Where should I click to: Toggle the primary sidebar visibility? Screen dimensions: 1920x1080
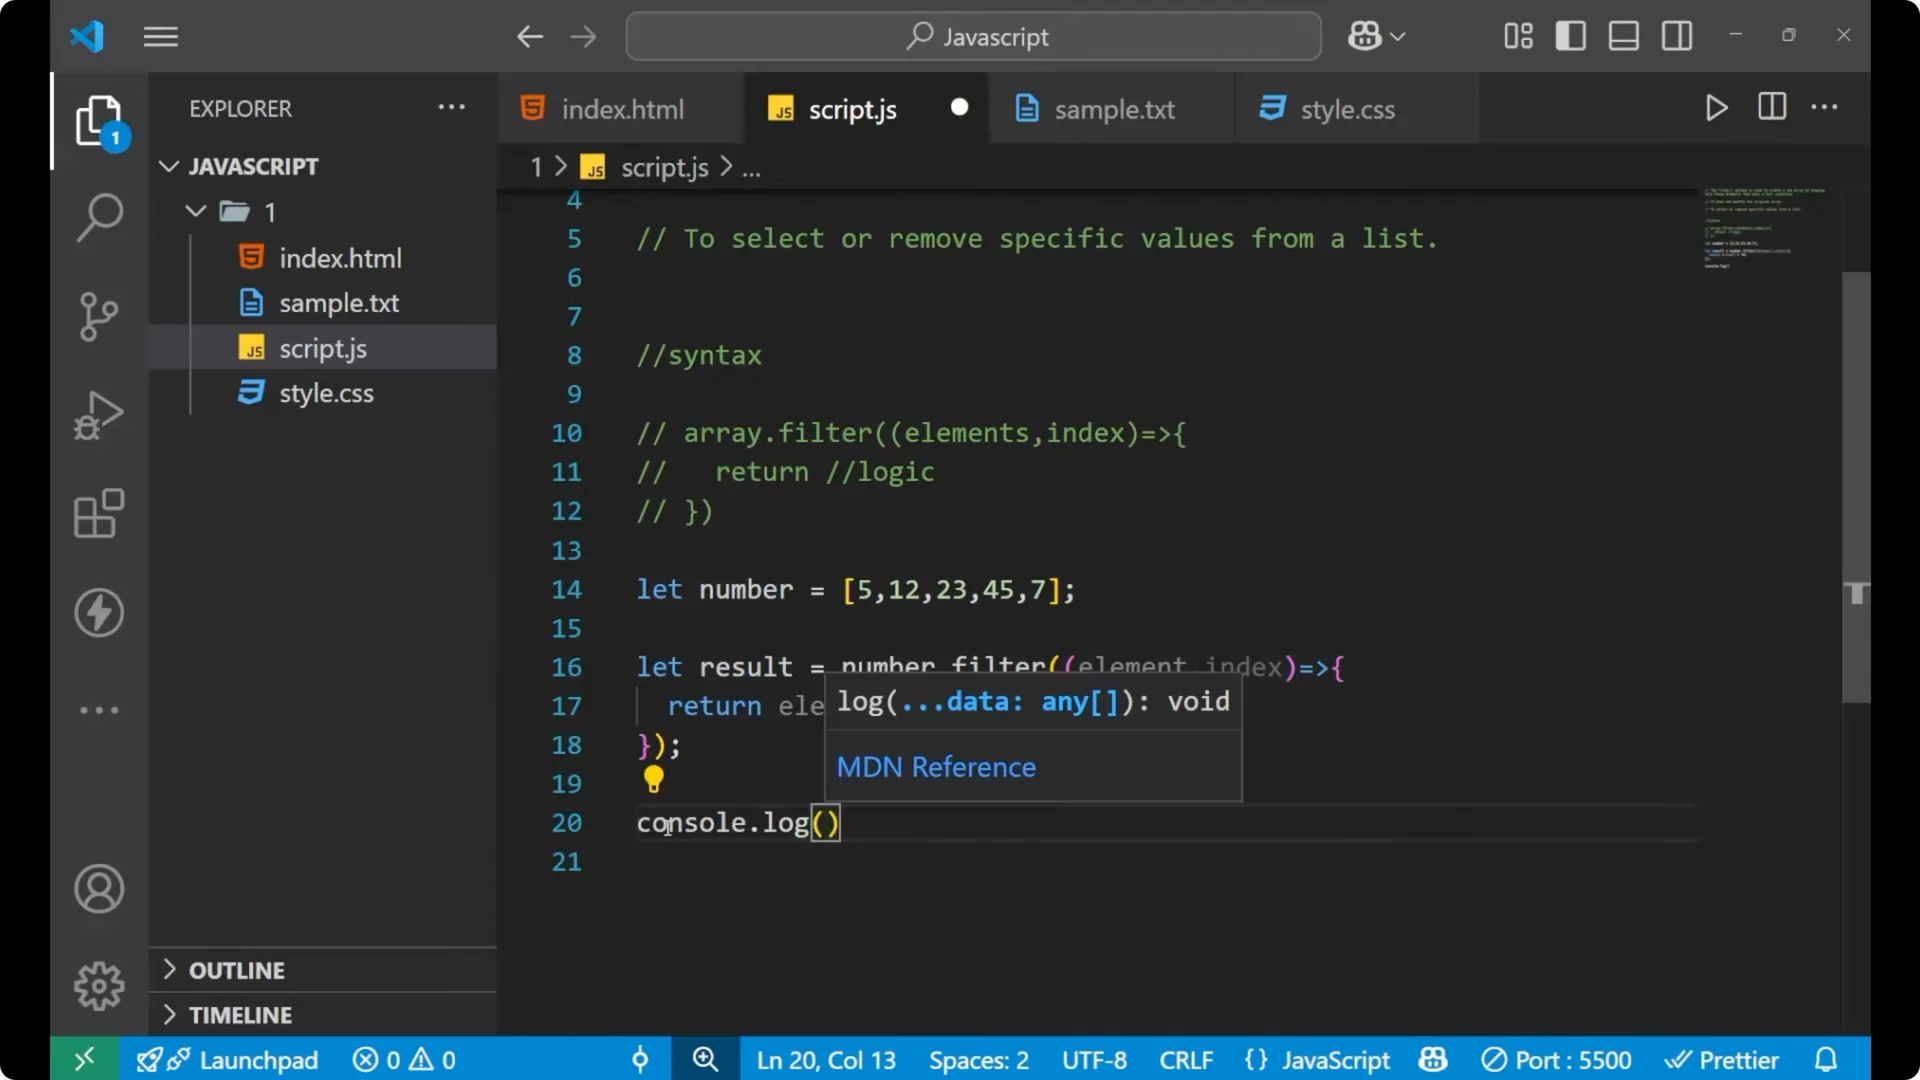(x=1570, y=35)
